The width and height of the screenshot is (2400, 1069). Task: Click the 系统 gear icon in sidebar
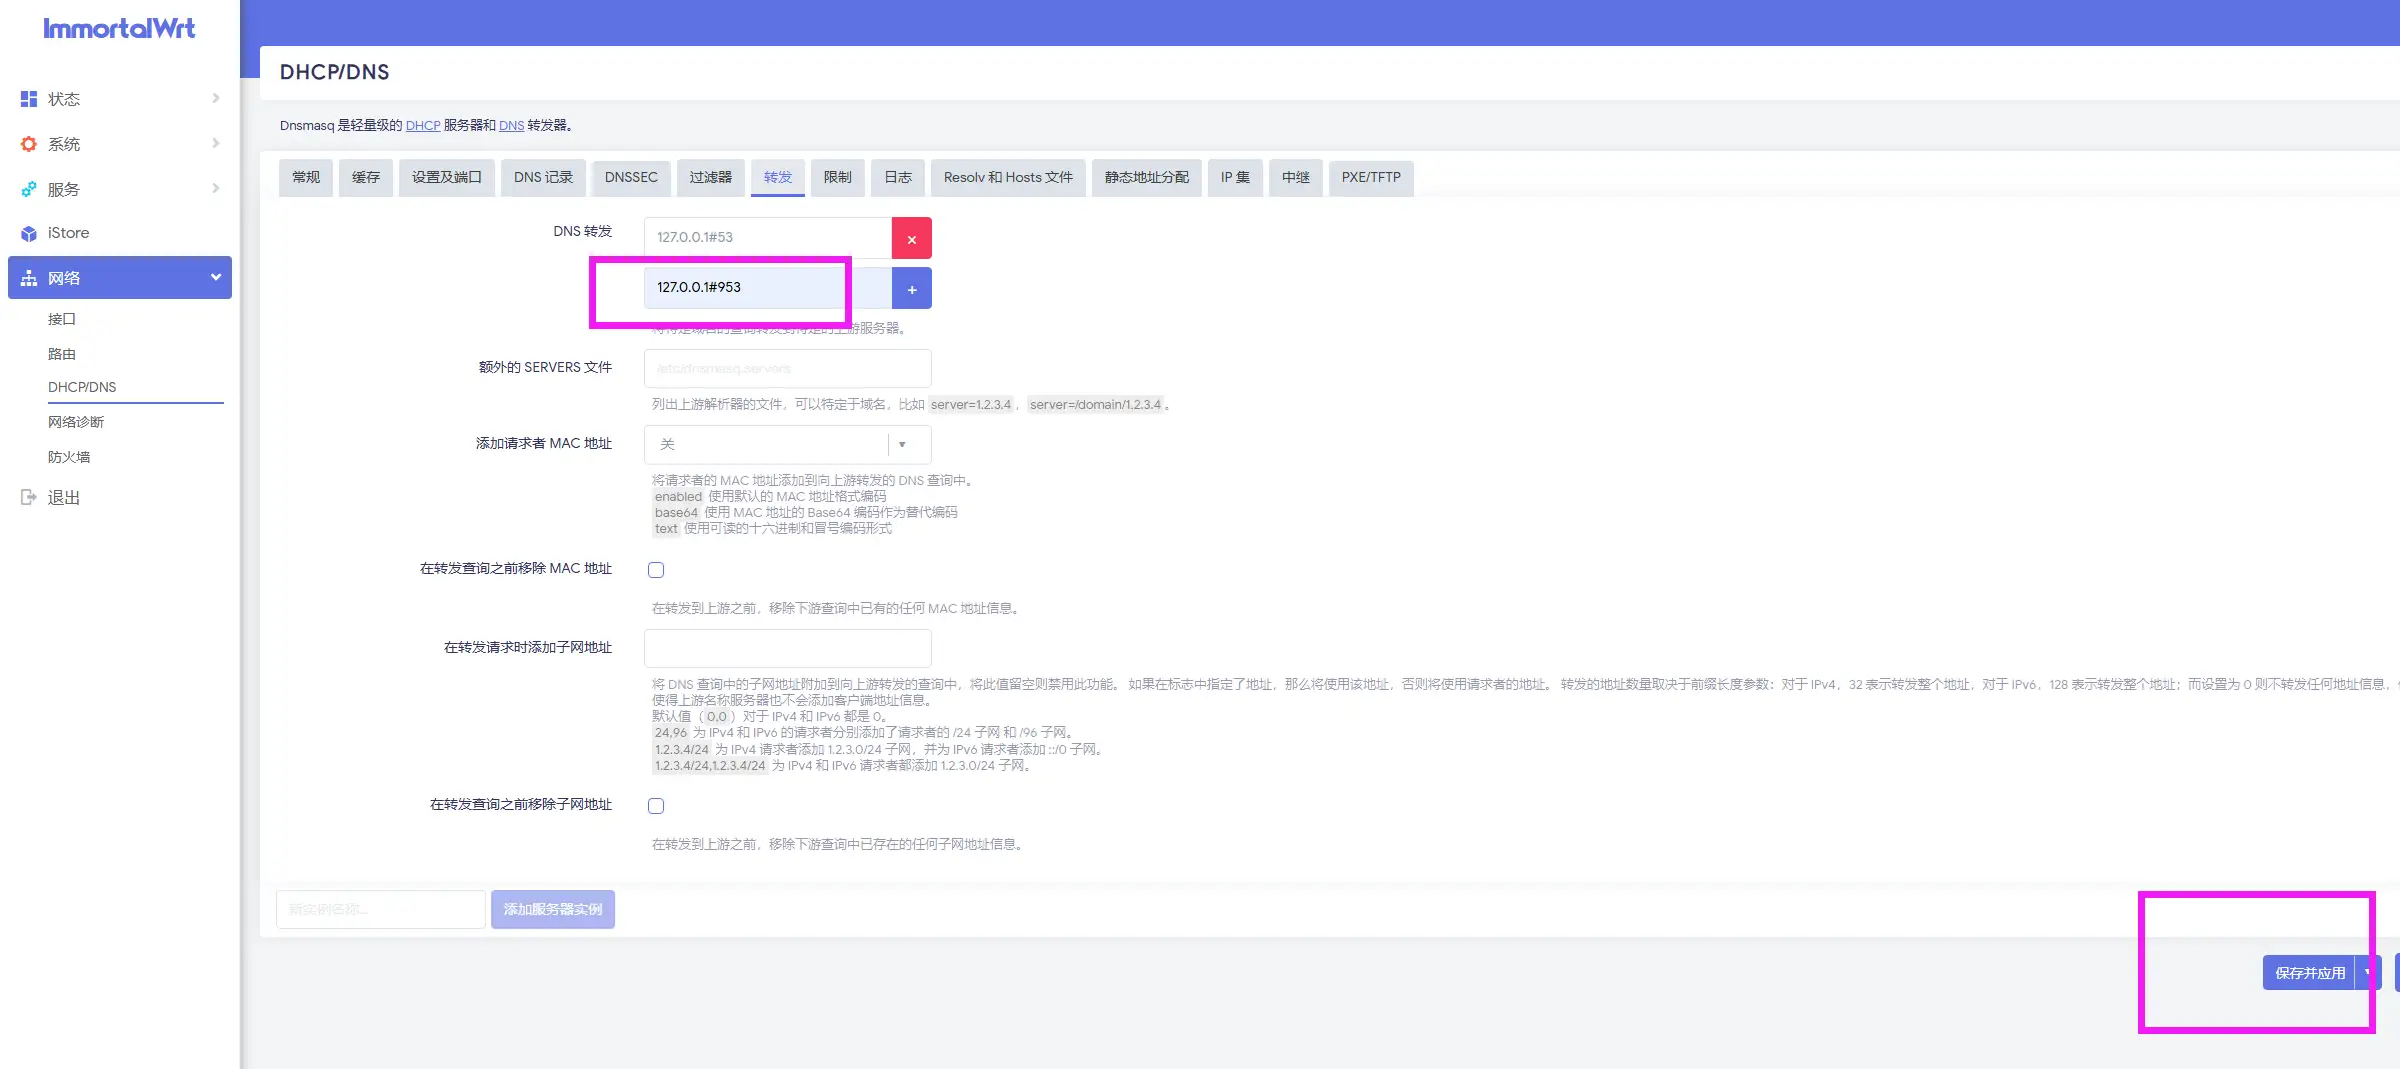28,143
